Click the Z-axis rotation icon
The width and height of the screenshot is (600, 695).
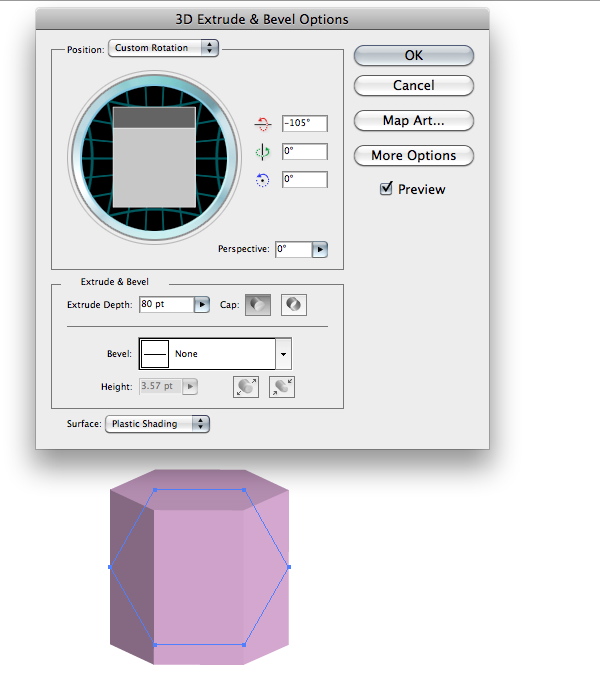click(x=262, y=180)
